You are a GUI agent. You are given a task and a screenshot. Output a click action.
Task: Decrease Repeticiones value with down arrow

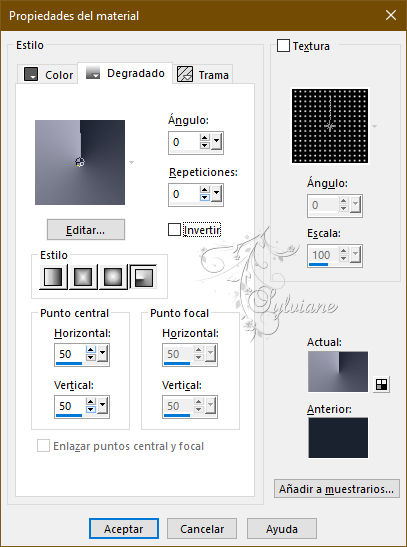[x=205, y=198]
